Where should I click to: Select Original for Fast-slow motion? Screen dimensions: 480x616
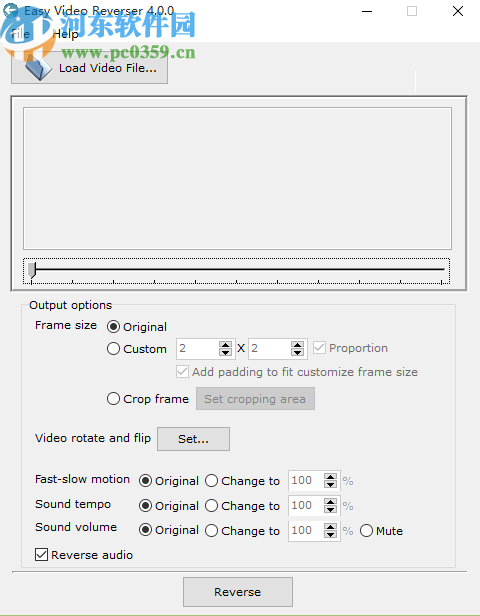click(169, 481)
